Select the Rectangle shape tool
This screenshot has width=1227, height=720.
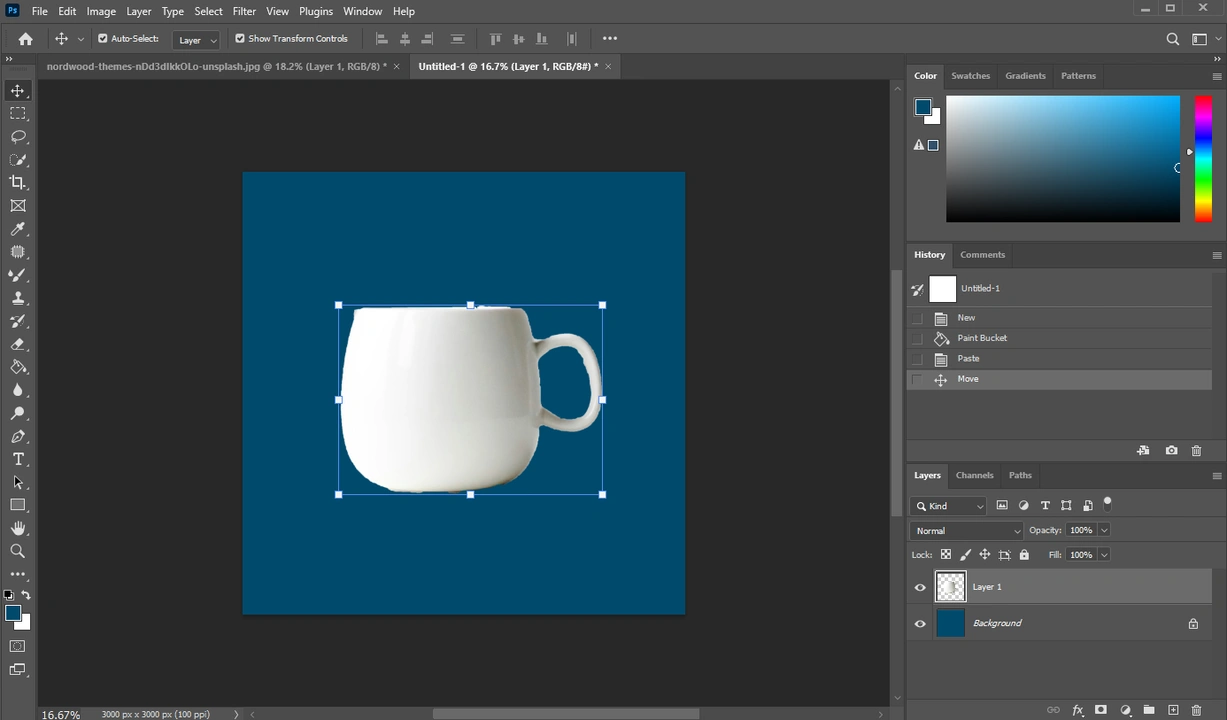coord(18,505)
